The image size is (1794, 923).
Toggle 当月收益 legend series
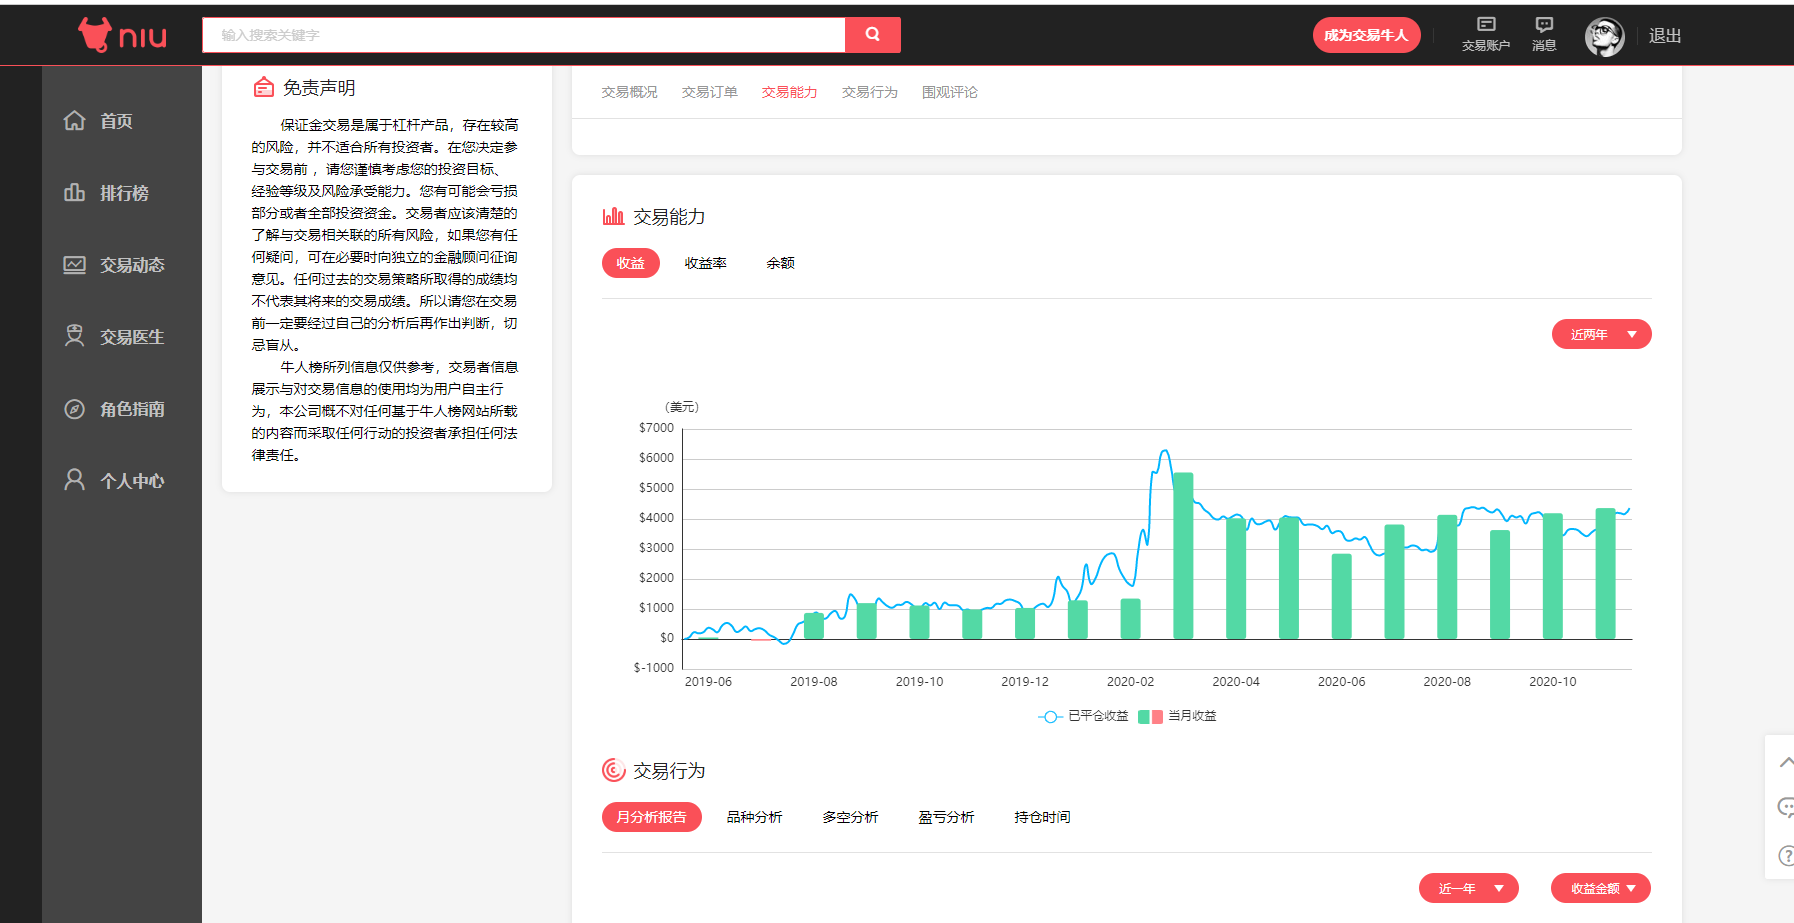click(1177, 716)
